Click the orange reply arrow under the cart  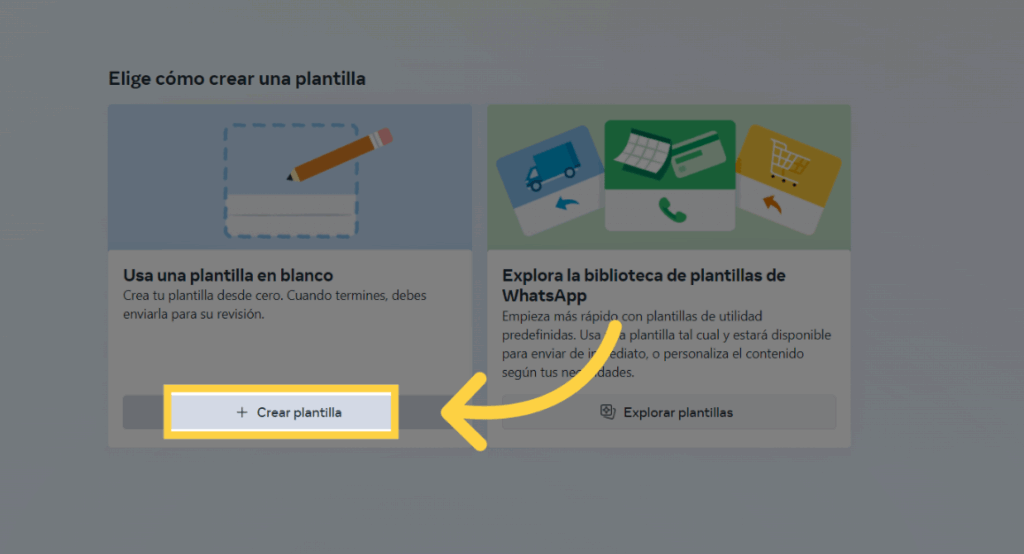pos(771,205)
